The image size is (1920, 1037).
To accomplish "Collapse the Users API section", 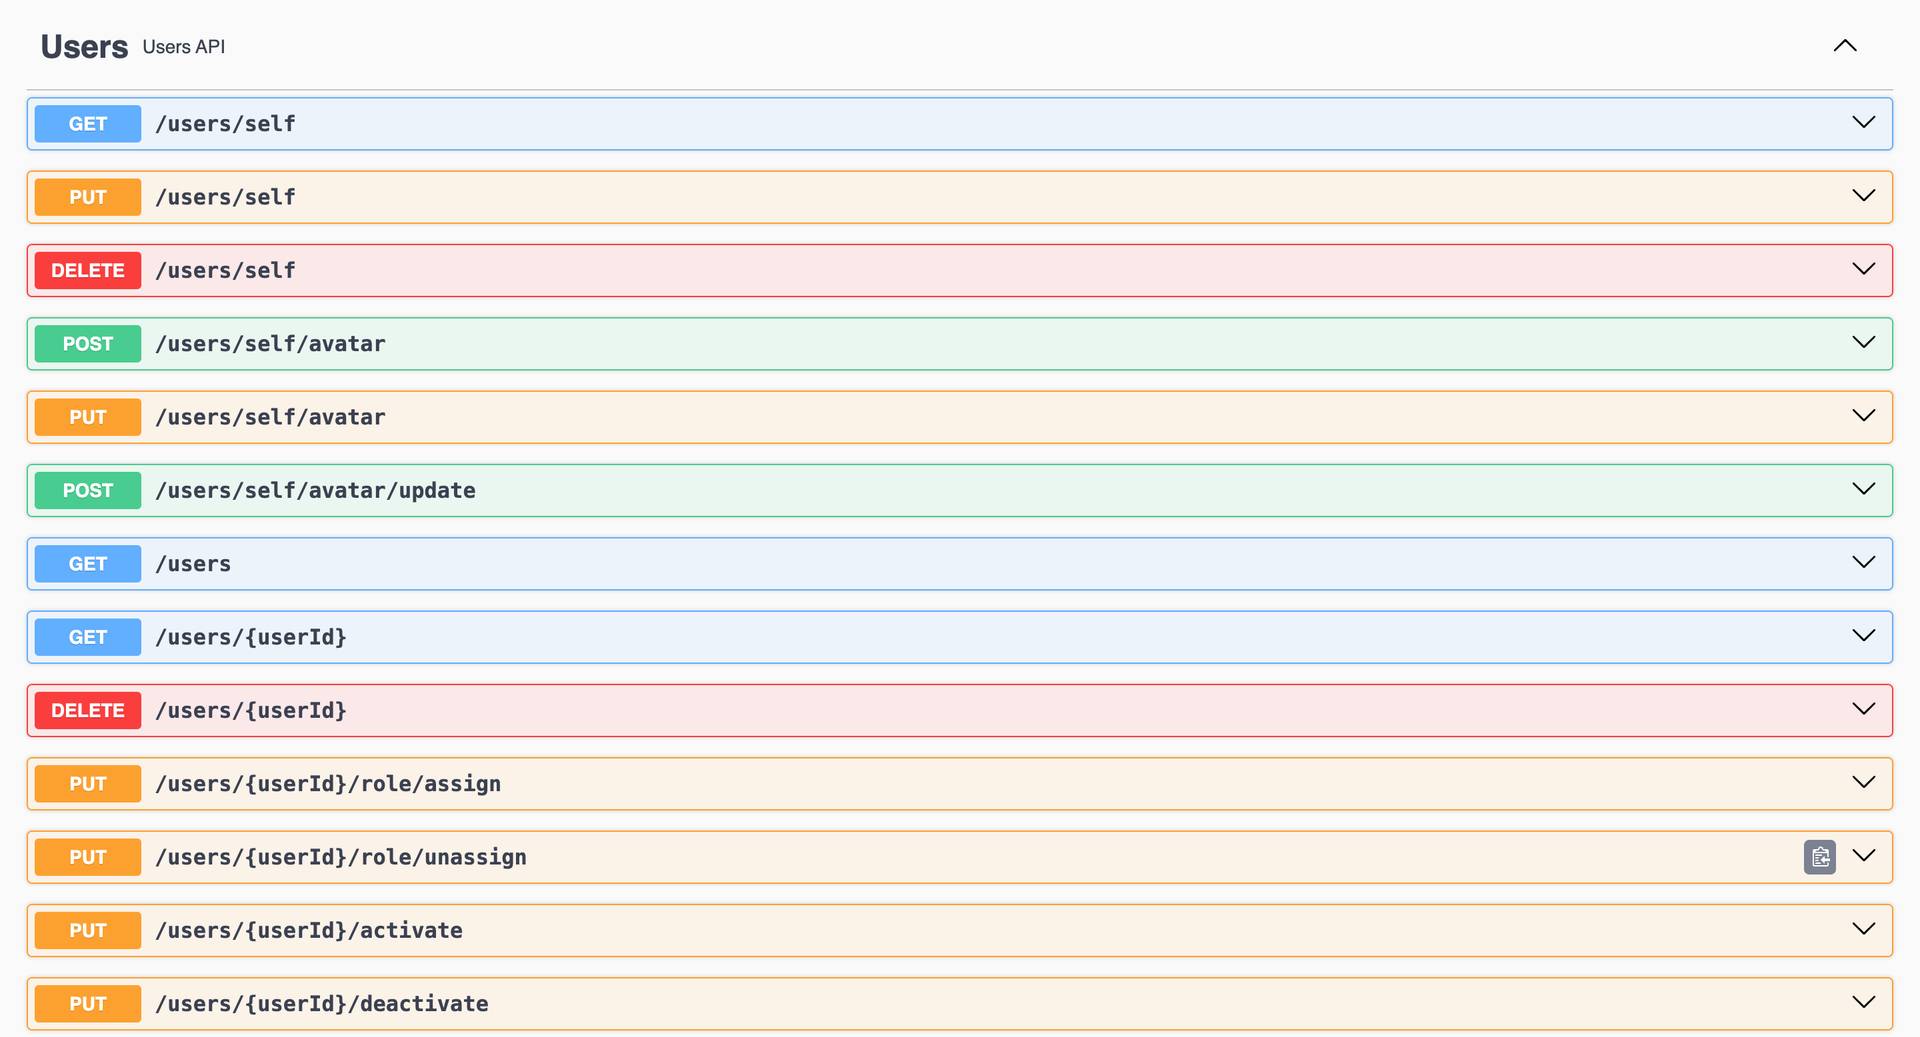I will tap(1845, 46).
